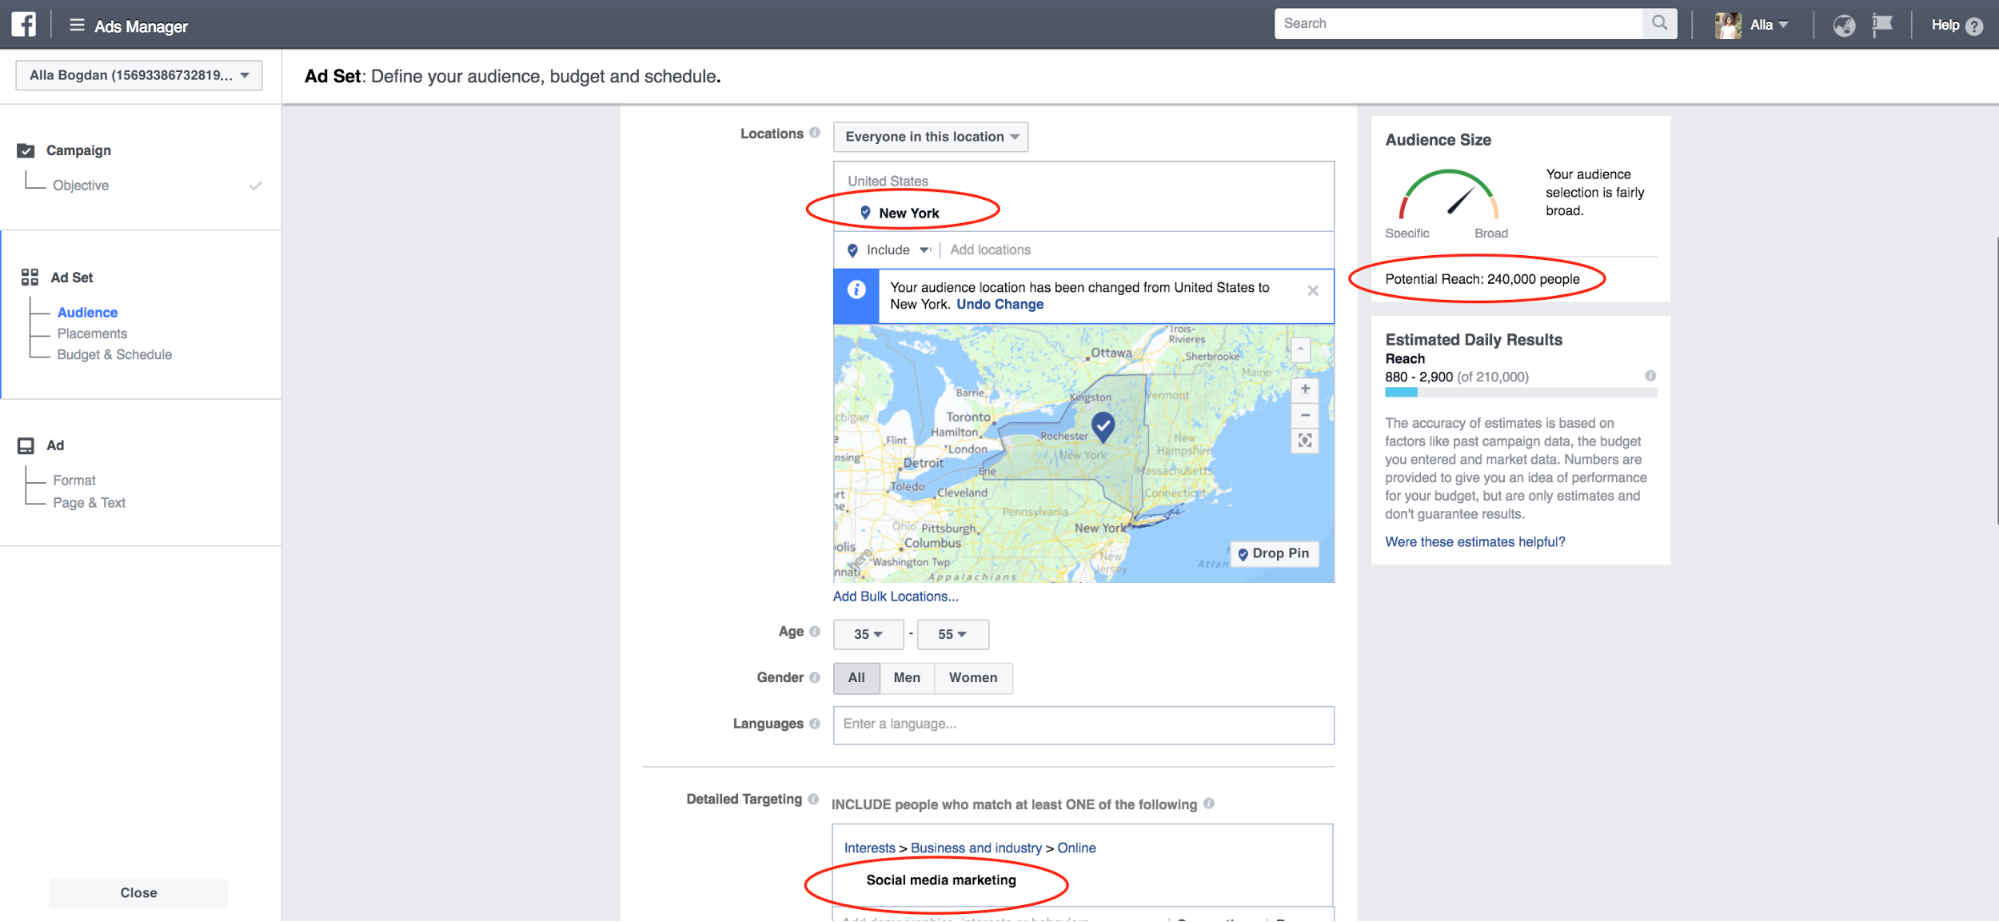Click Alla's profile picture
1999x922 pixels.
(1728, 25)
